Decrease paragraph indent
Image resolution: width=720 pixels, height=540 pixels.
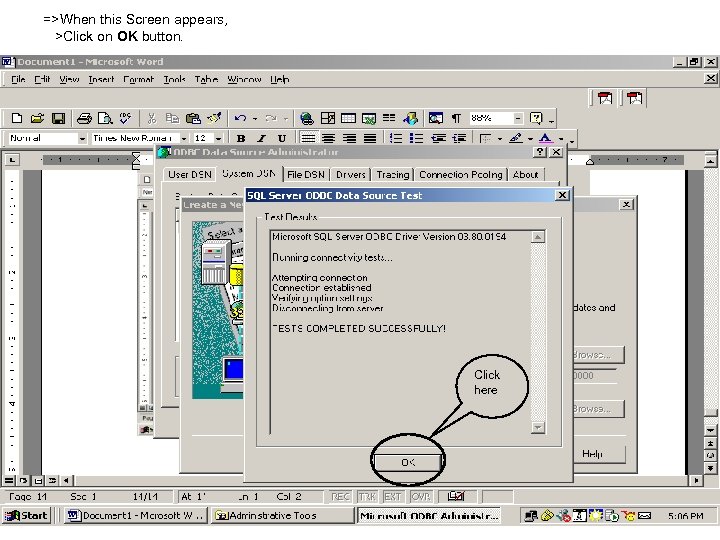tap(438, 138)
